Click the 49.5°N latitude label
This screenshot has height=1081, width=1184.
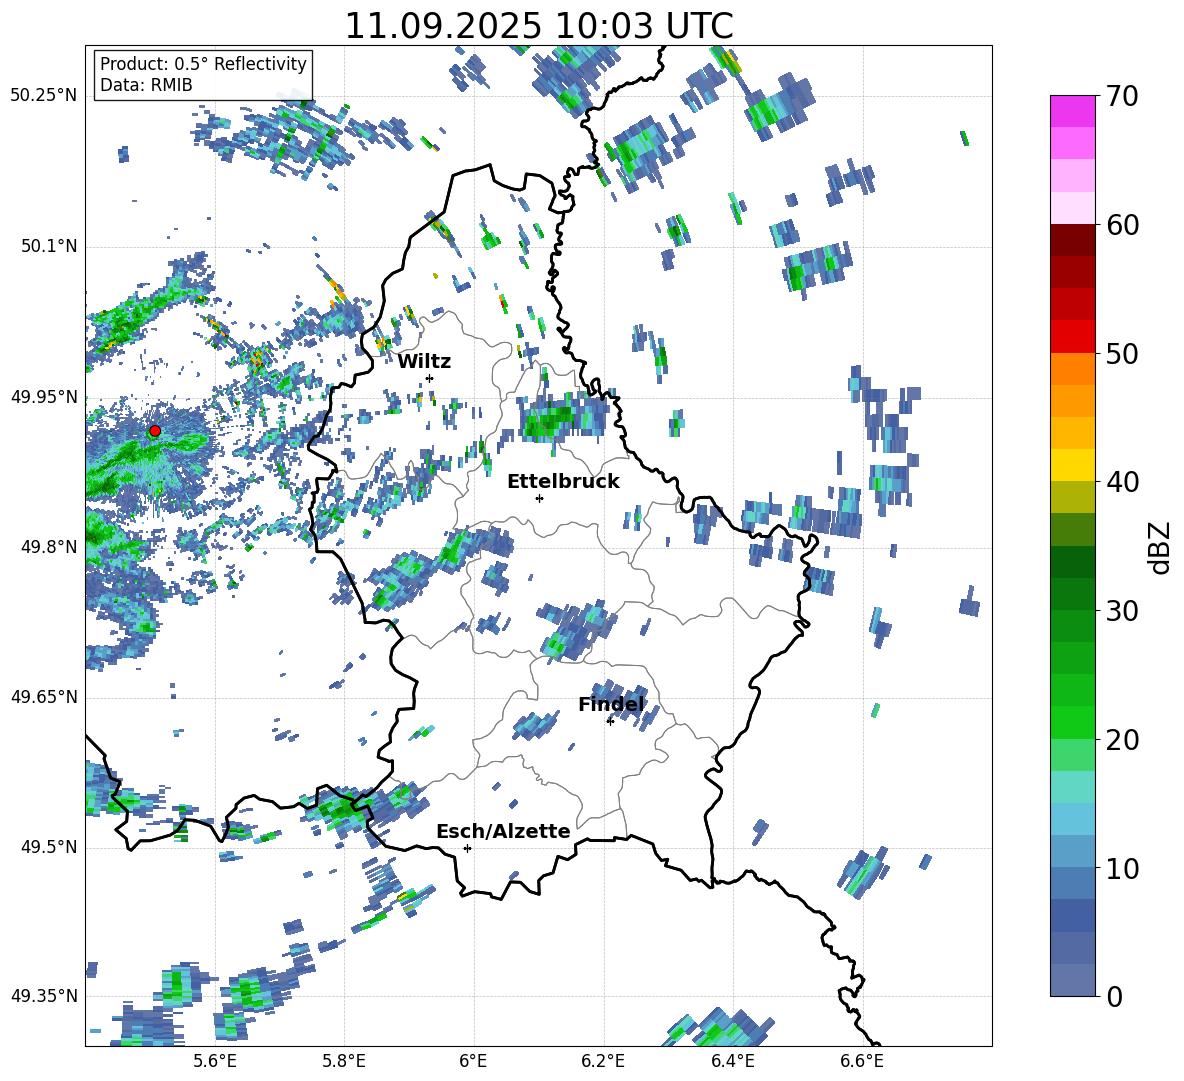pyautogui.click(x=48, y=847)
